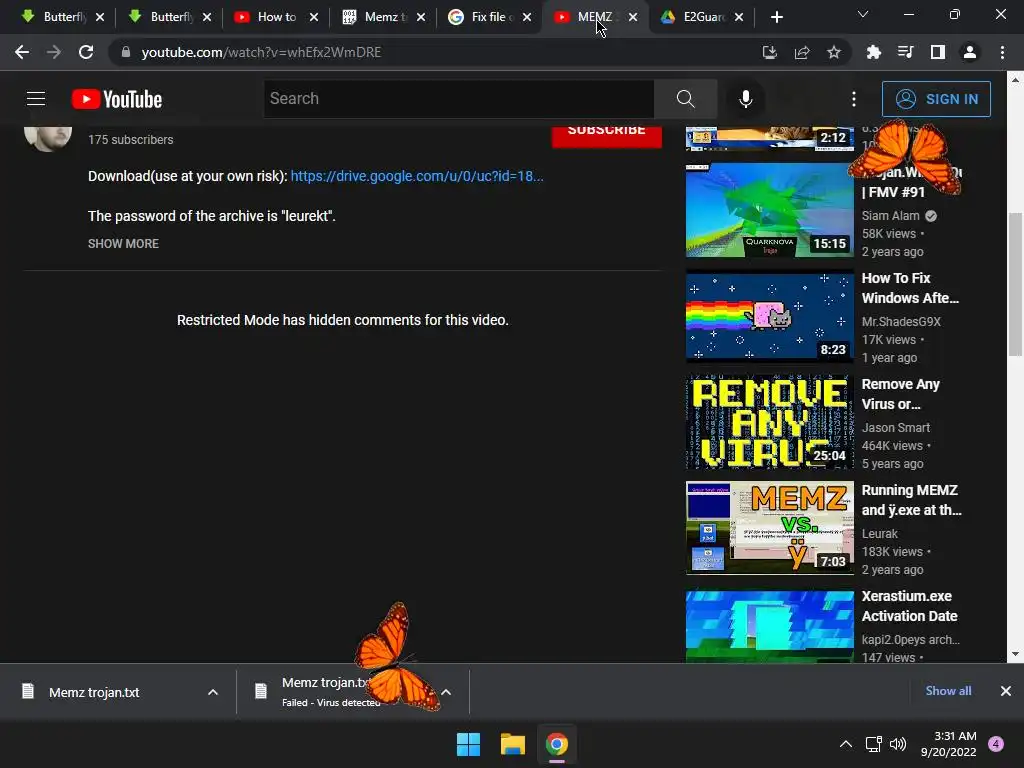Viewport: 1024px width, 768px height.
Task: Open the Chrome profile icon
Action: pyautogui.click(x=970, y=52)
